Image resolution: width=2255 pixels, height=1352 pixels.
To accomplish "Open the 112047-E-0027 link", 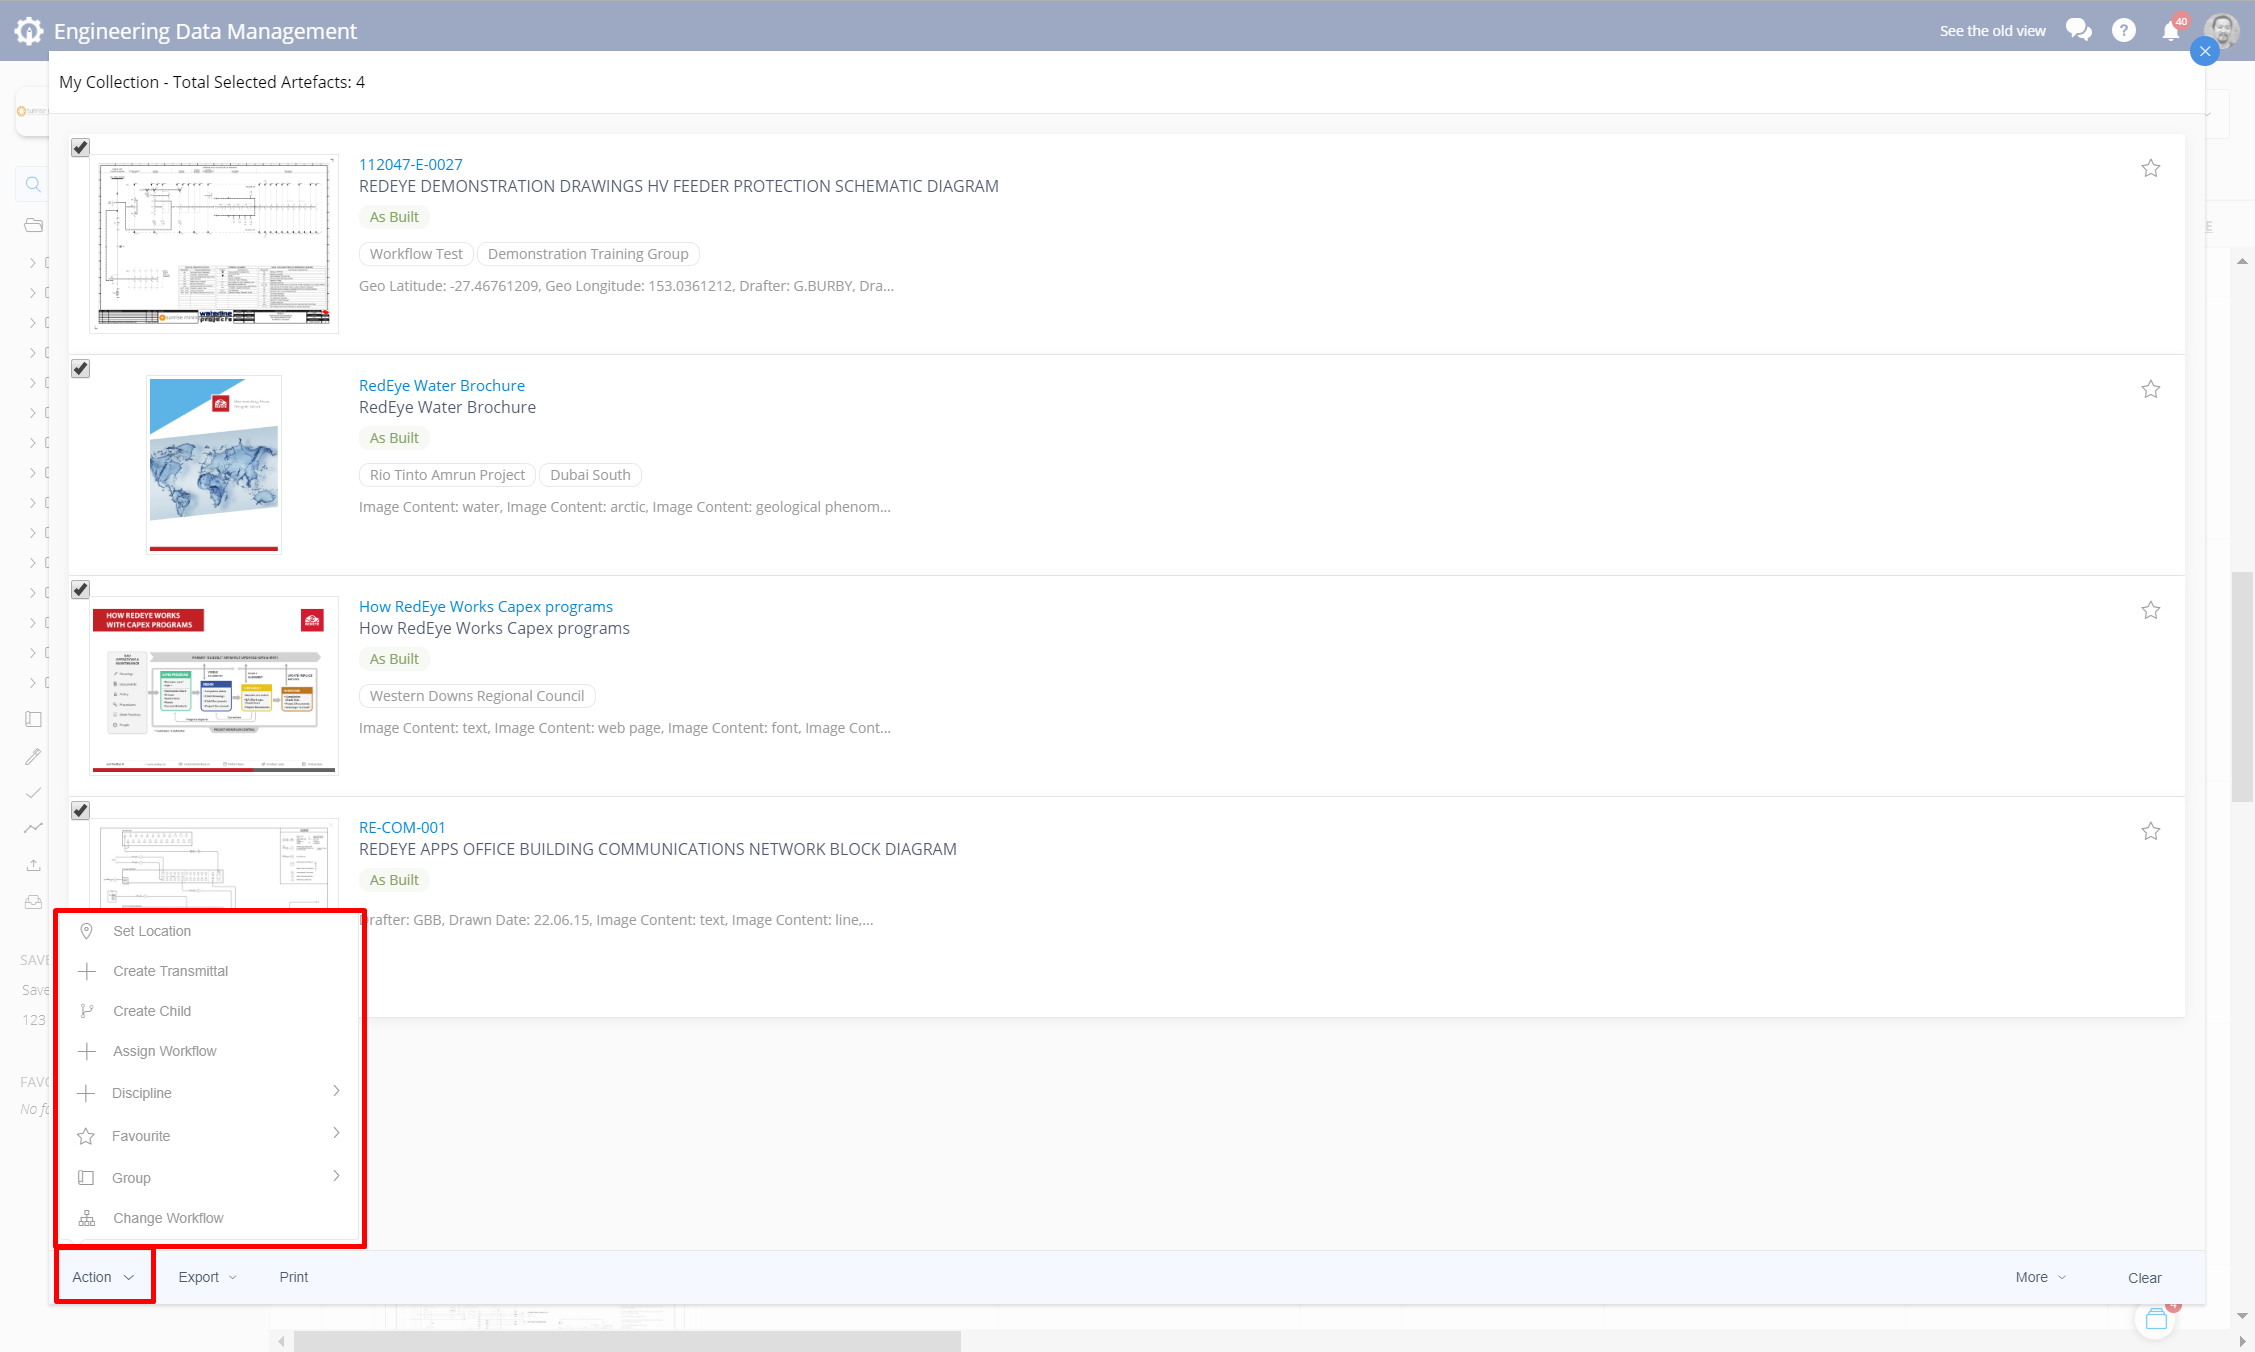I will [x=410, y=164].
